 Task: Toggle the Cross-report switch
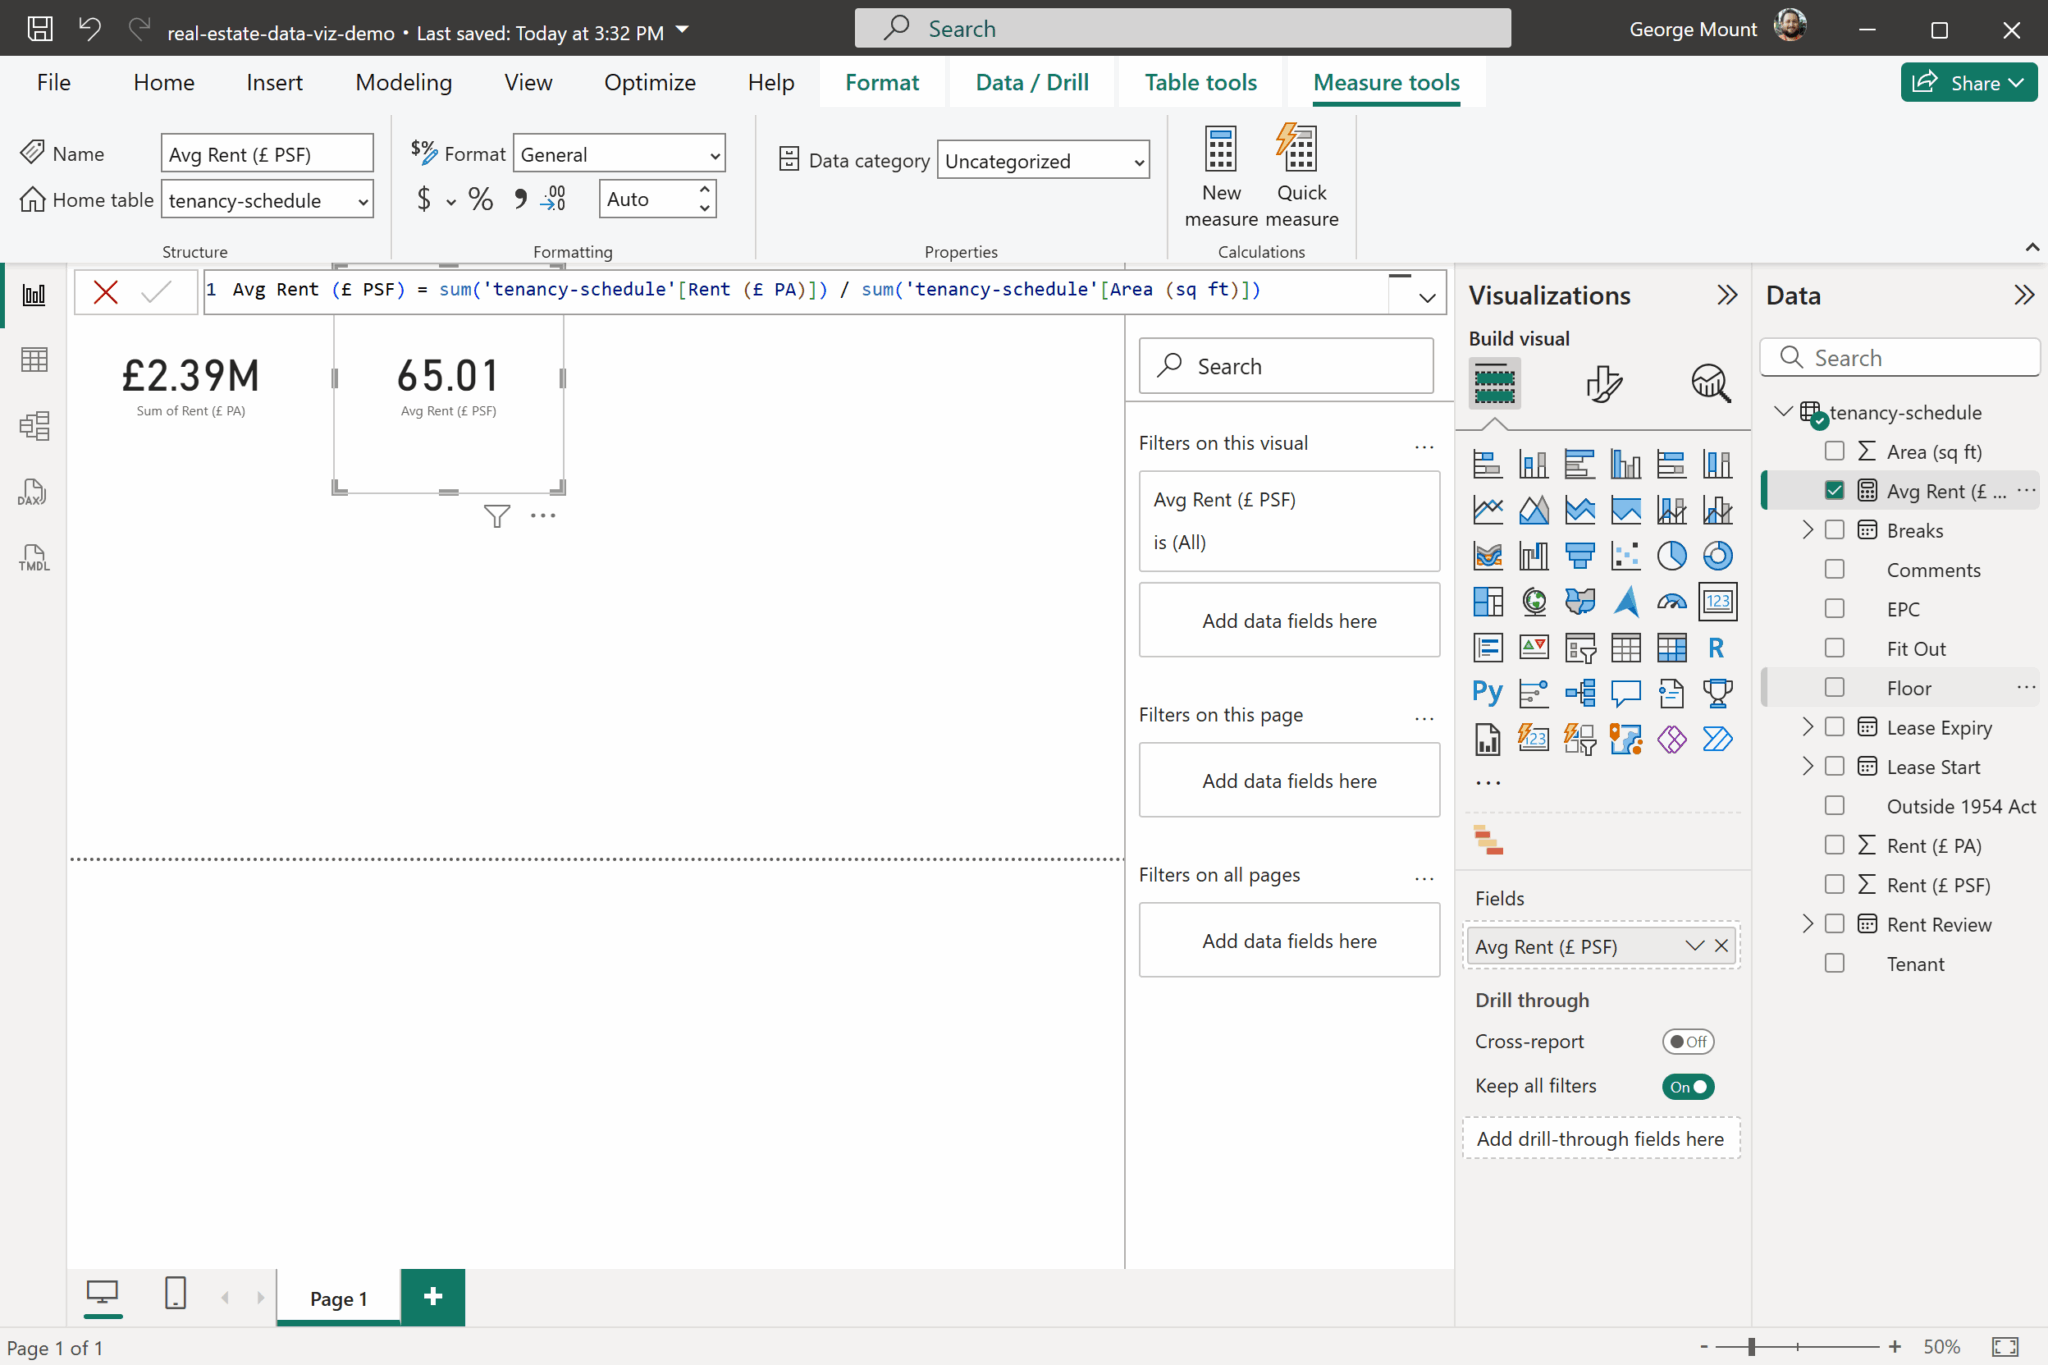[x=1688, y=1041]
